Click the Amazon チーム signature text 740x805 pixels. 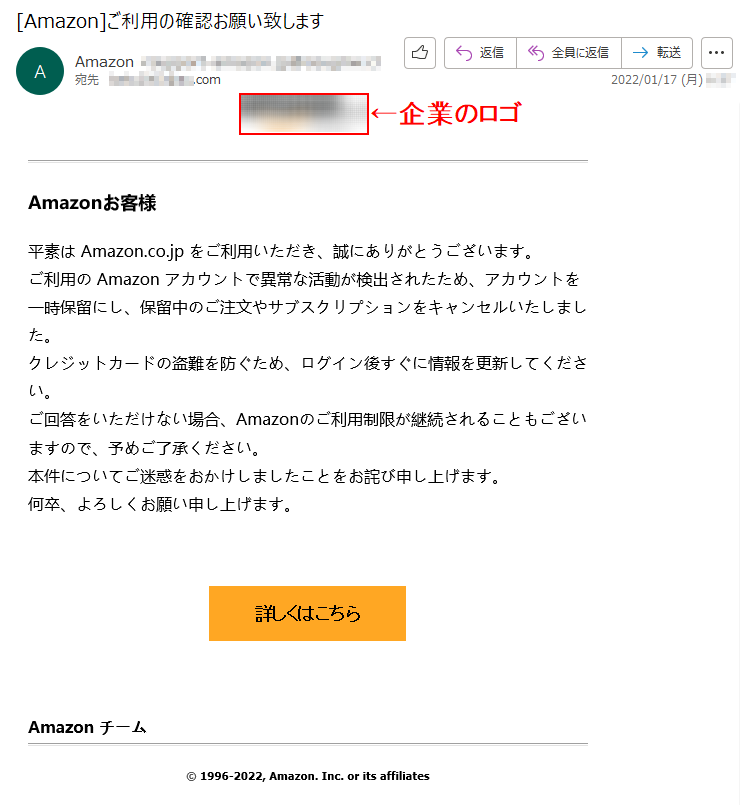87,727
